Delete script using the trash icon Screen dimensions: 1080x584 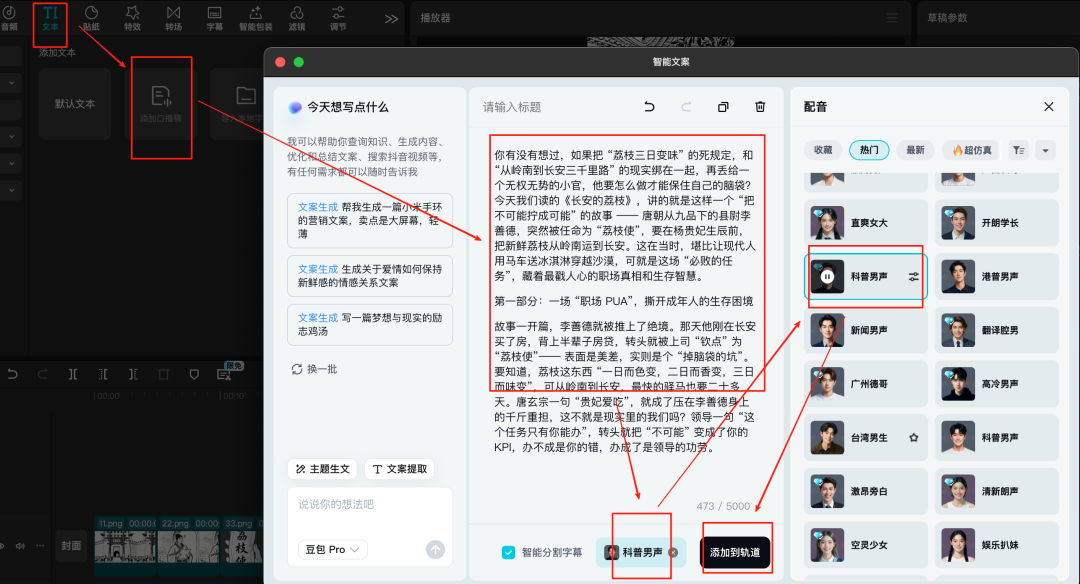(x=760, y=107)
